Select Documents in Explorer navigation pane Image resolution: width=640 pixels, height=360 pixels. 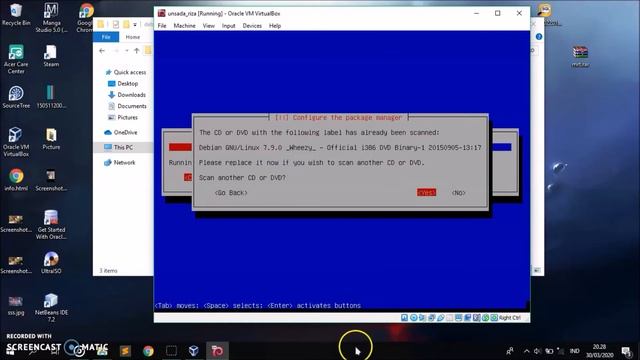tap(127, 106)
